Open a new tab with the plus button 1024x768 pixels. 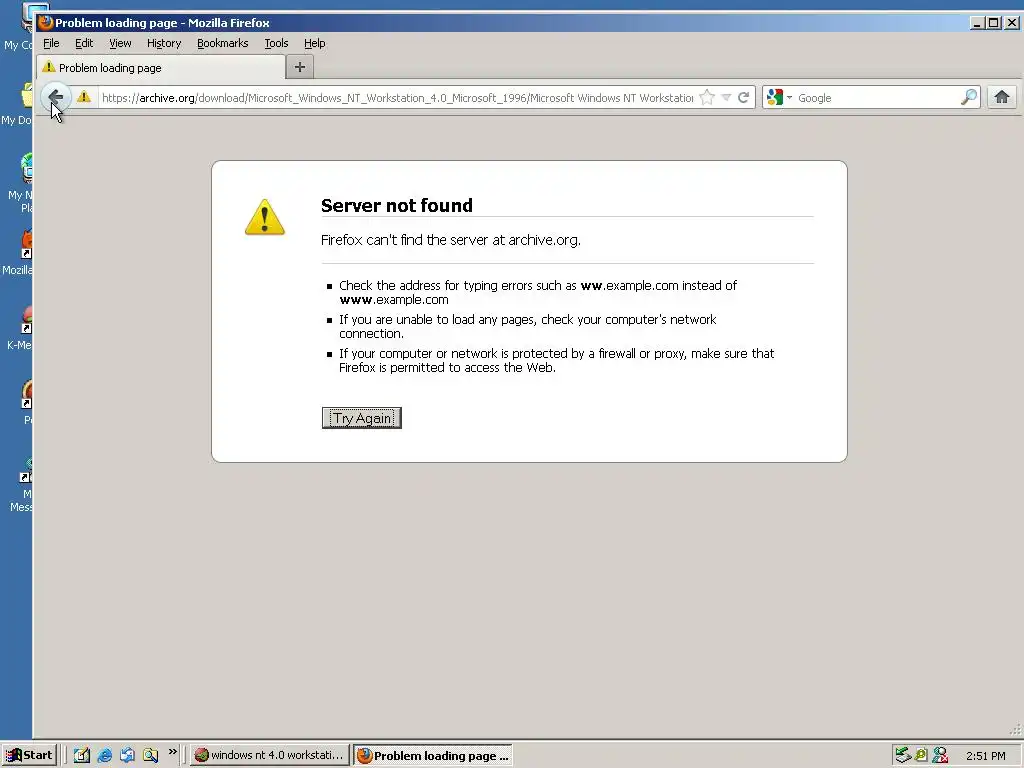click(x=300, y=67)
